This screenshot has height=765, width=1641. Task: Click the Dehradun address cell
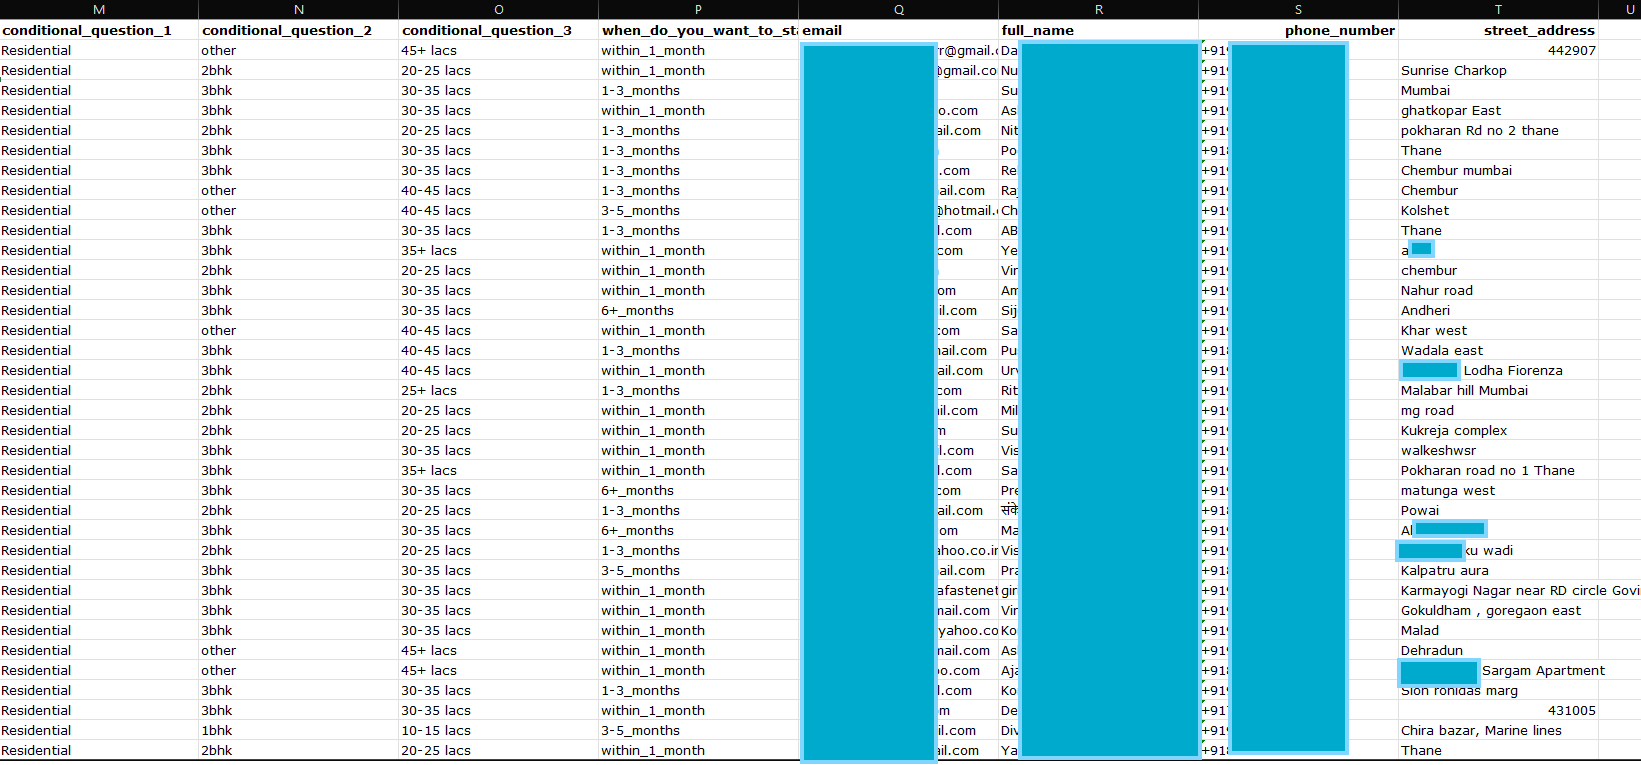[x=1499, y=650]
